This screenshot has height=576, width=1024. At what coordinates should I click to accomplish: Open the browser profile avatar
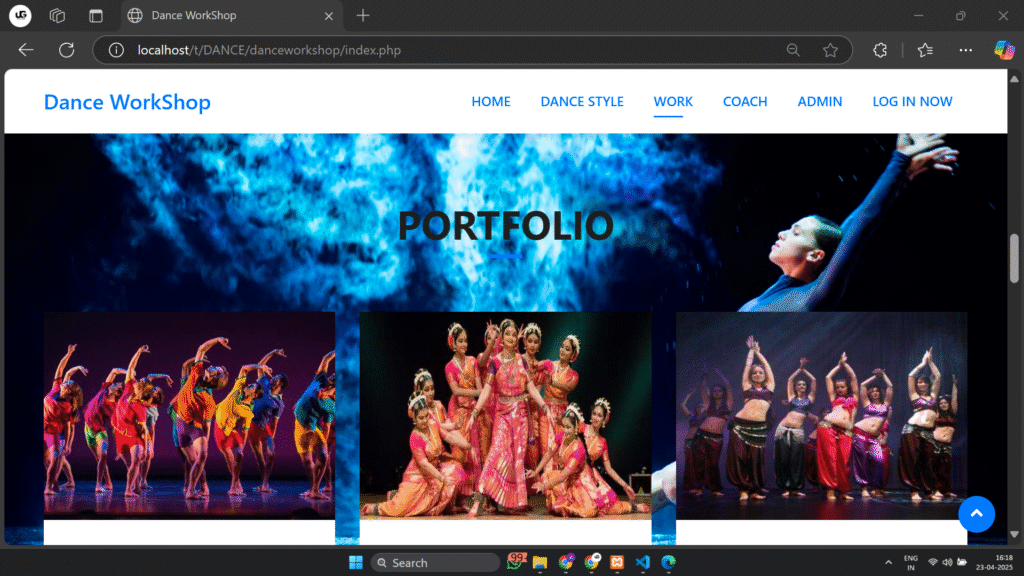pos(20,16)
